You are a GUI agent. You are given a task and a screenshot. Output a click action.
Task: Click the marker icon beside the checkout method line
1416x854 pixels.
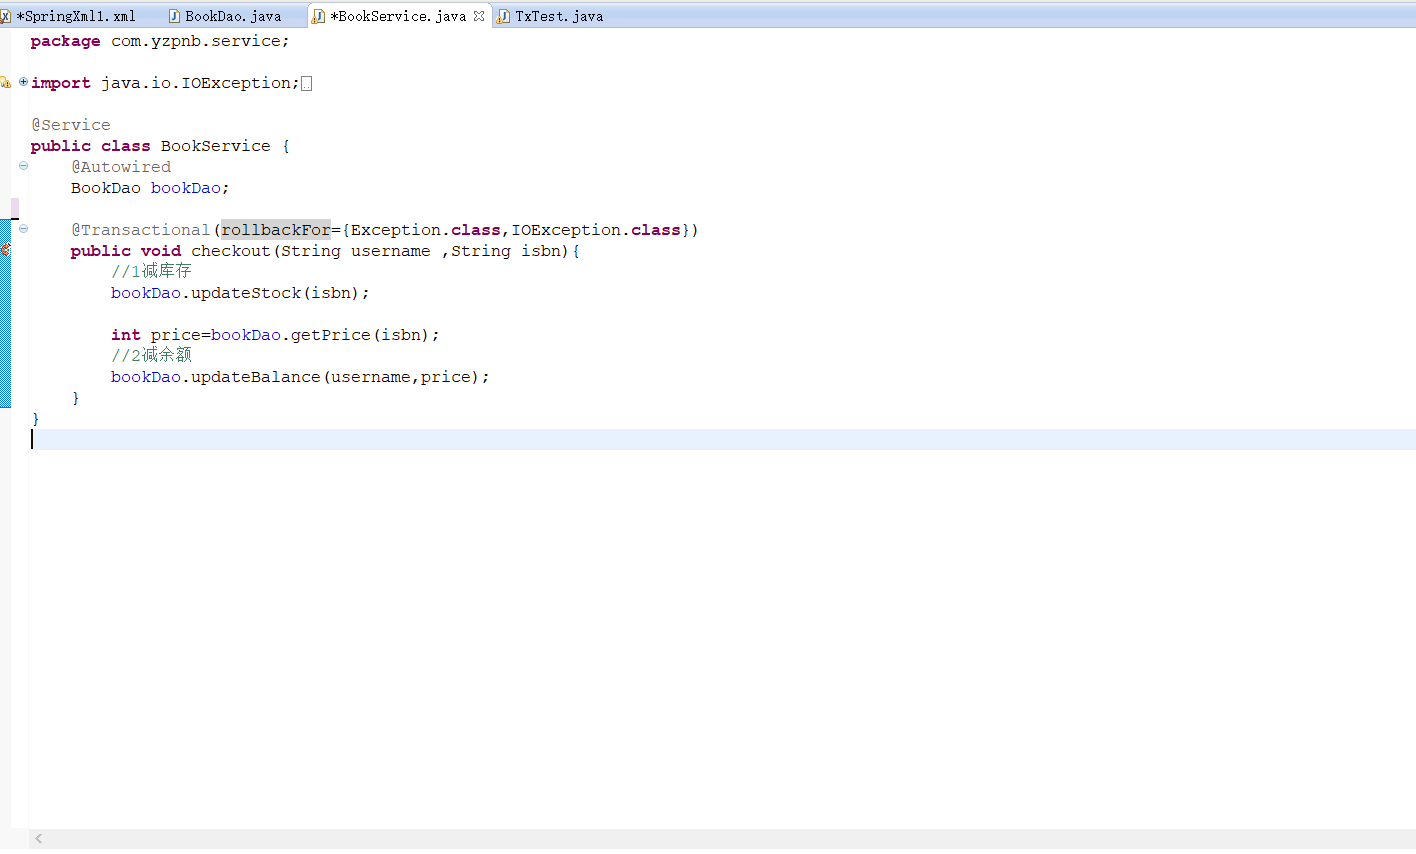coord(5,250)
